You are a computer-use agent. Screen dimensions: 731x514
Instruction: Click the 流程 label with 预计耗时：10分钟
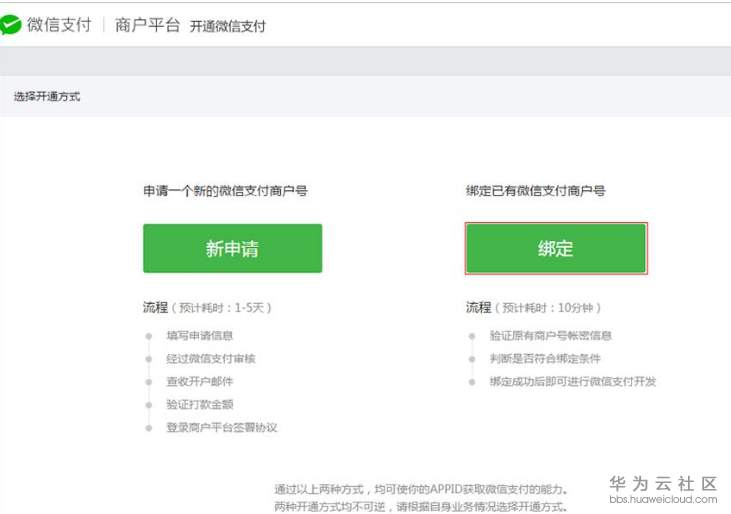[533, 308]
